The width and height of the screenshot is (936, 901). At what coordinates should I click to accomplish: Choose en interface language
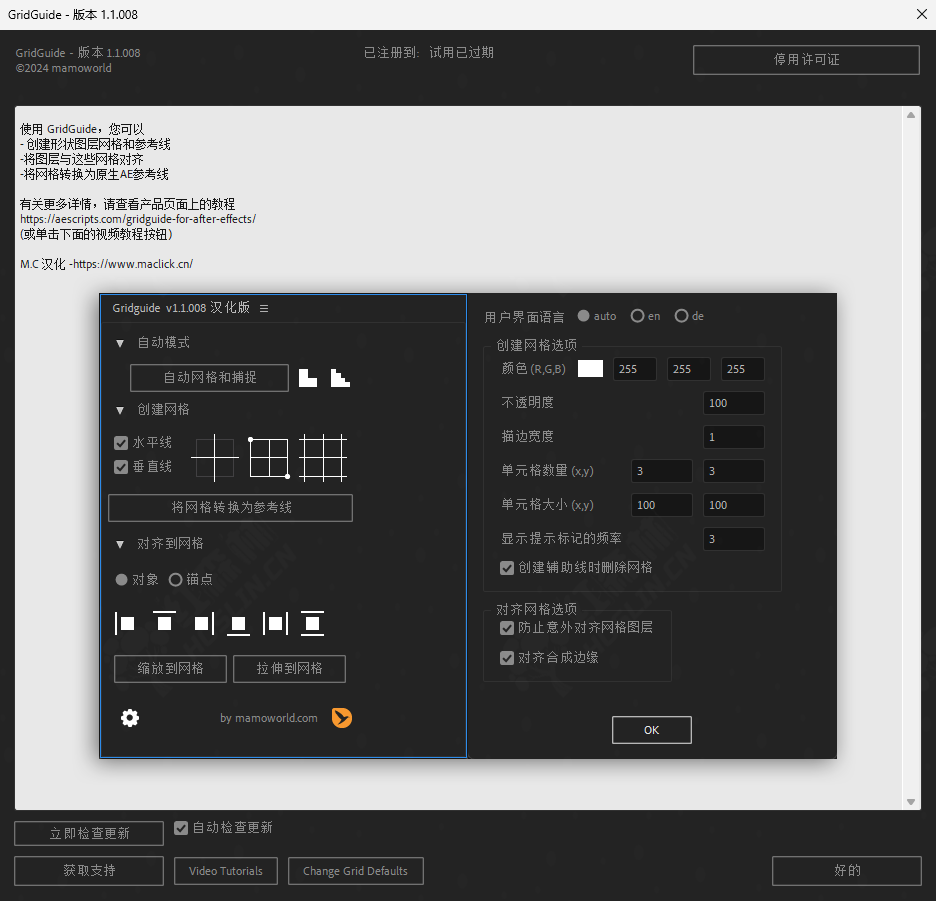click(638, 316)
